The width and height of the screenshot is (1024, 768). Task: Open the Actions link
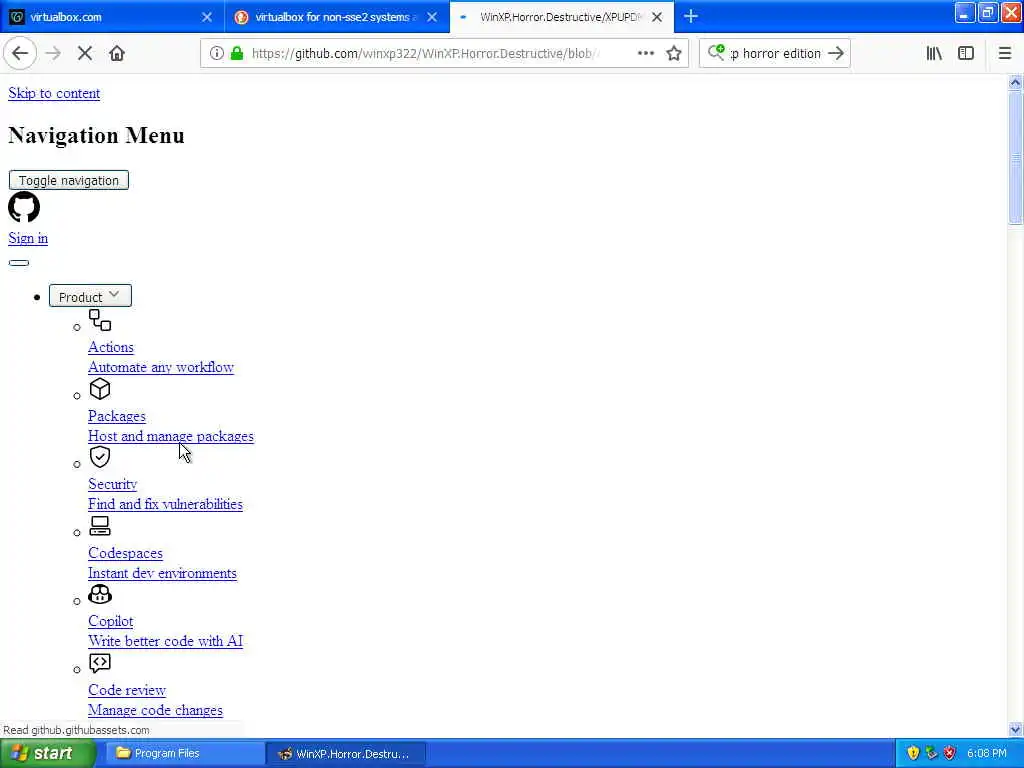point(111,347)
